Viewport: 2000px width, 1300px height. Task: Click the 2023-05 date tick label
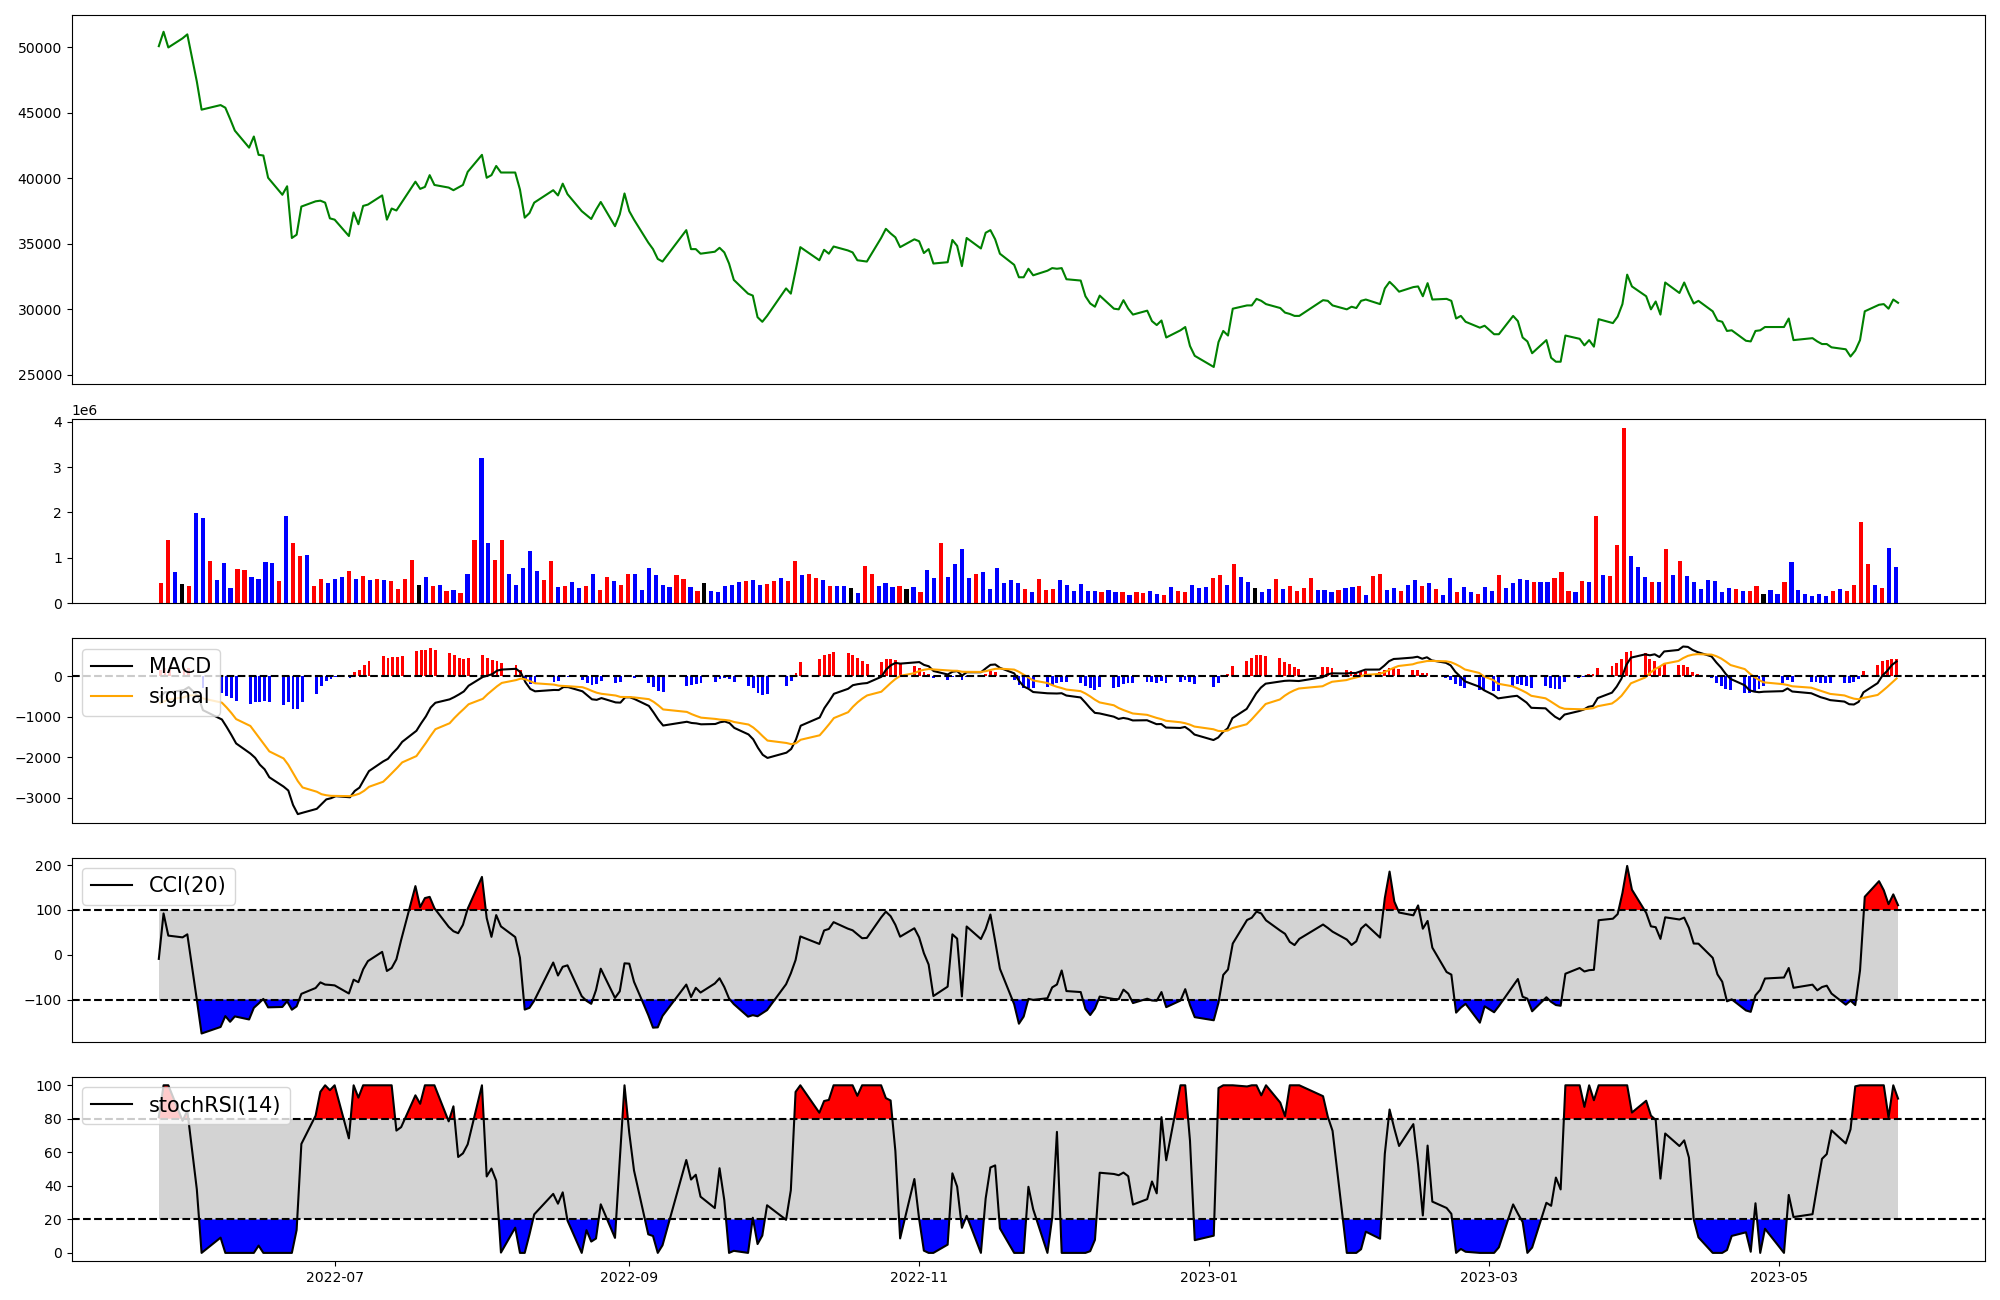click(x=1781, y=1277)
